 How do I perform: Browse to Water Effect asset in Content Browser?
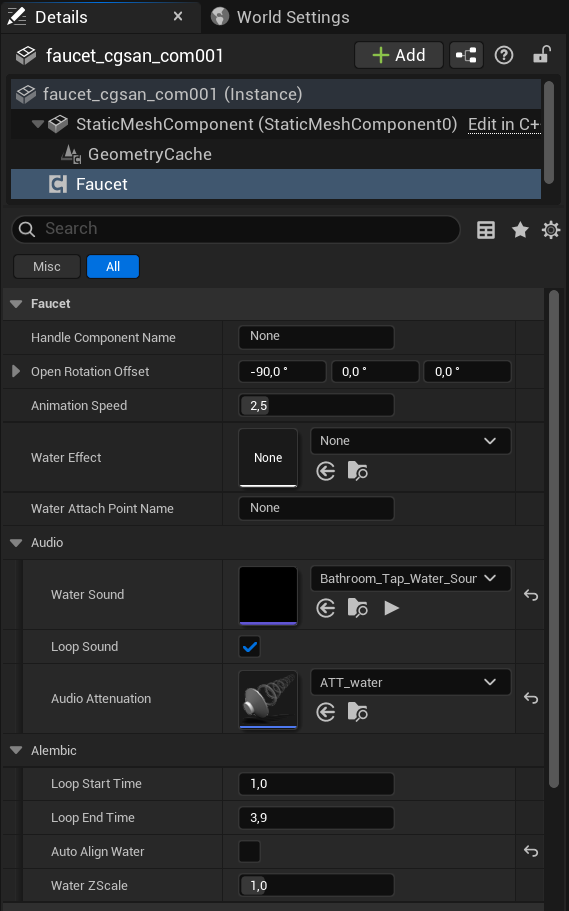[x=357, y=471]
